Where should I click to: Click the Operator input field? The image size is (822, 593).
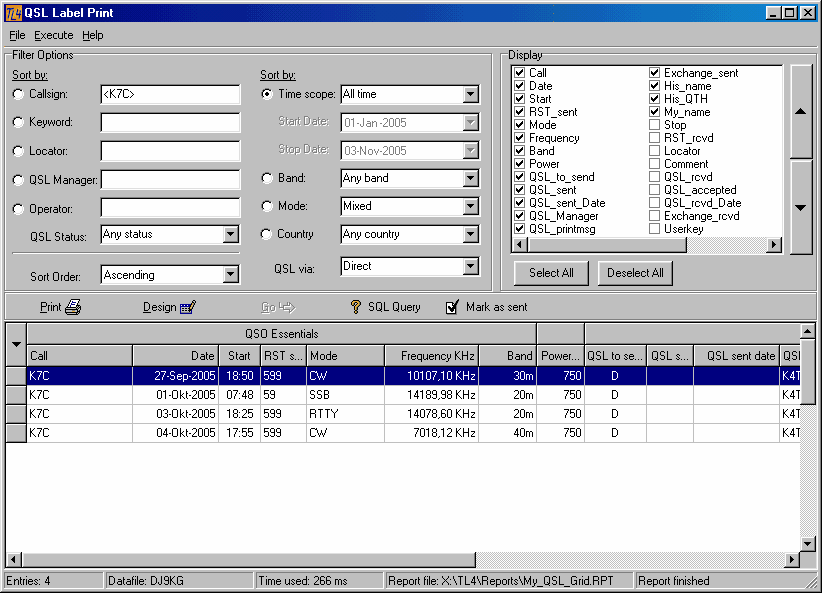click(170, 208)
